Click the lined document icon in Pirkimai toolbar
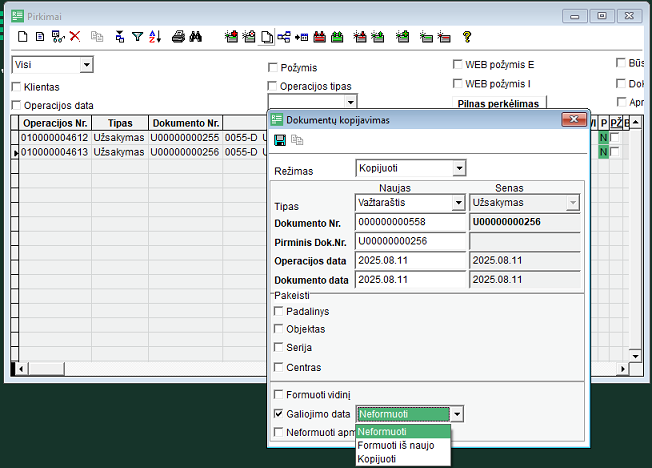Viewport: 652px width, 468px height. [x=40, y=37]
